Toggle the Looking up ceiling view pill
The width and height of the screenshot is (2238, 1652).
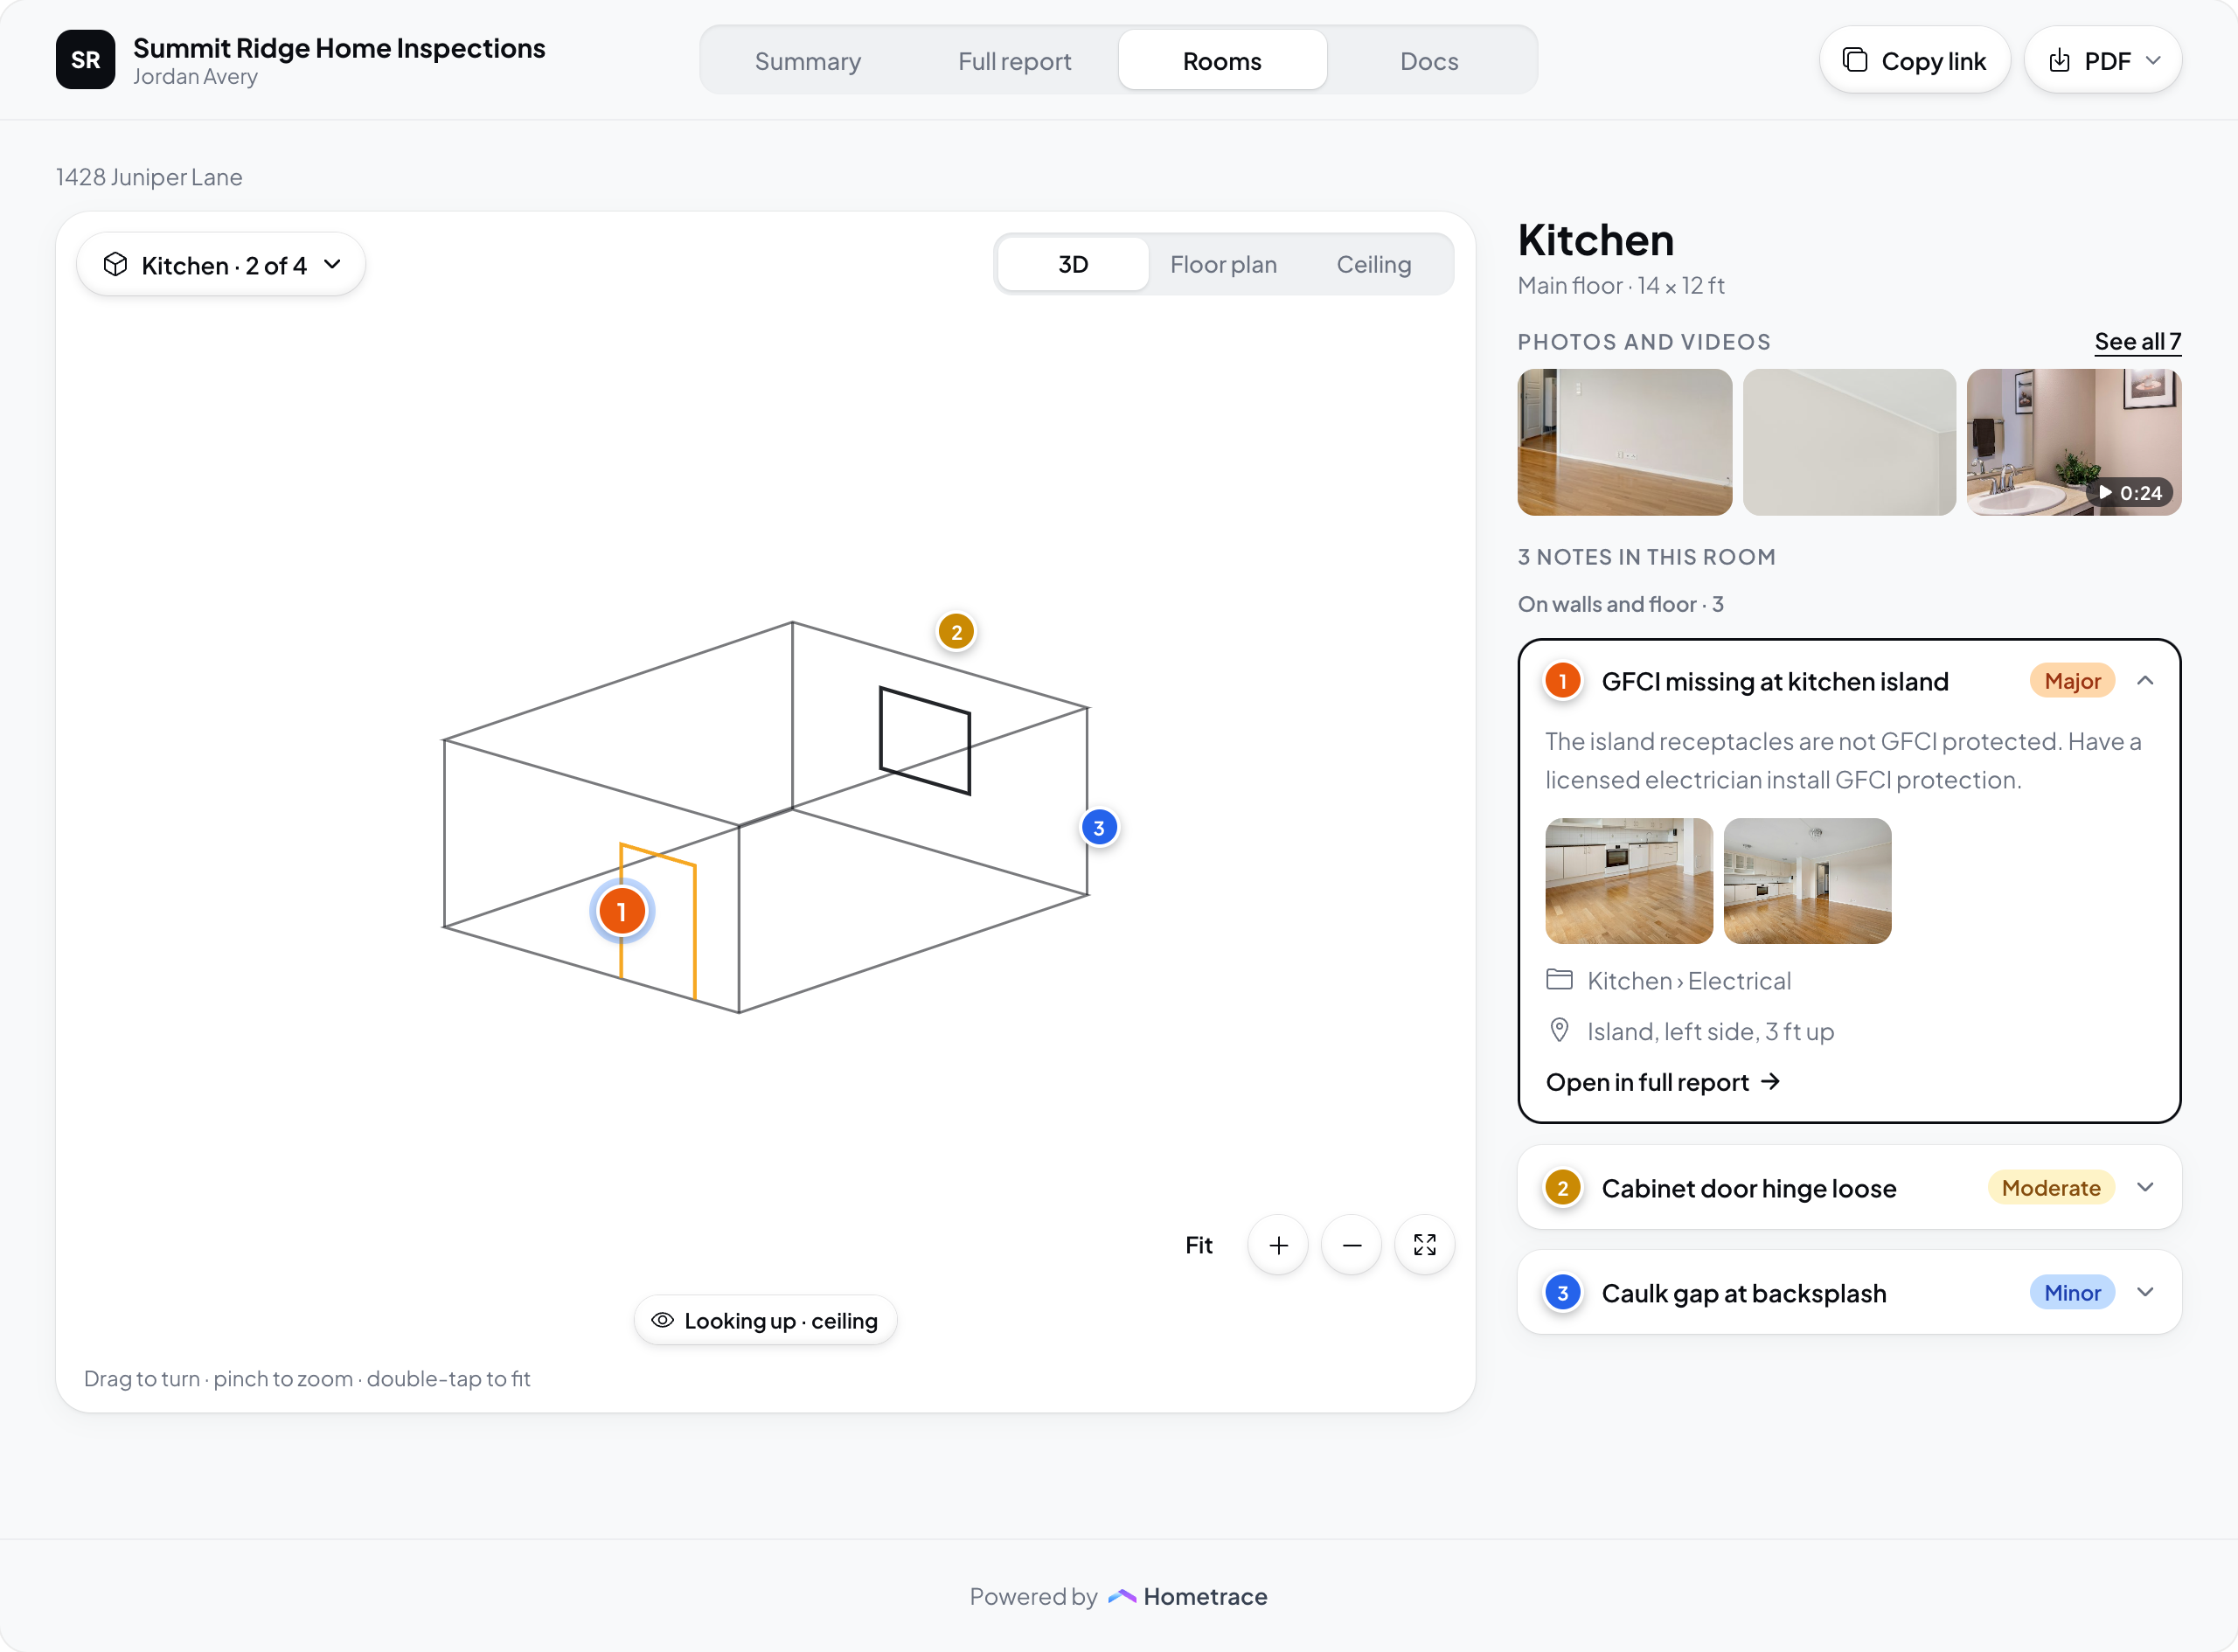[765, 1320]
